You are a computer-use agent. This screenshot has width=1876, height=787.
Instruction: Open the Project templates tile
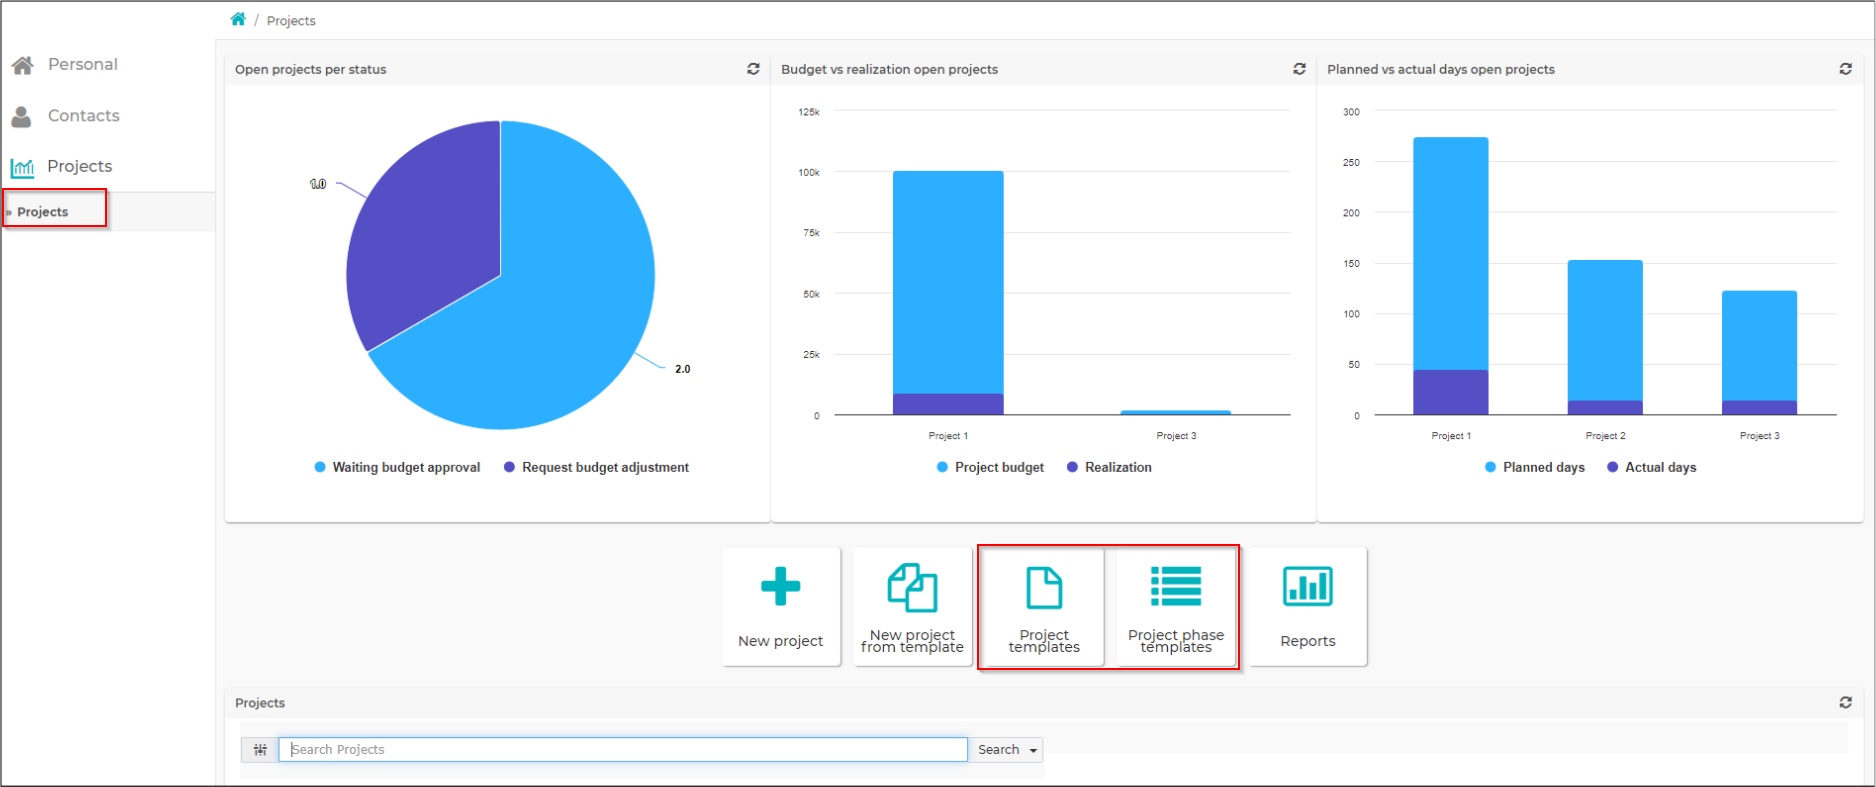(x=1044, y=606)
